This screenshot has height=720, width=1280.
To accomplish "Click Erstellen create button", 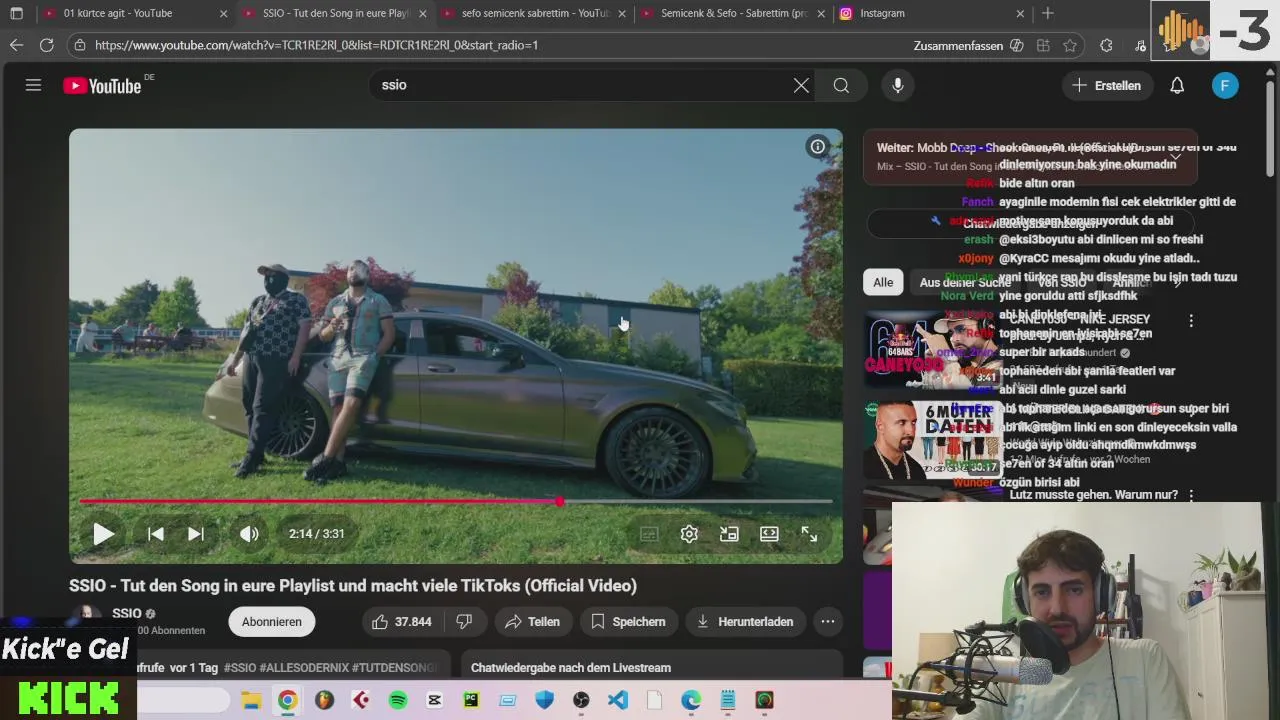I will (1106, 85).
